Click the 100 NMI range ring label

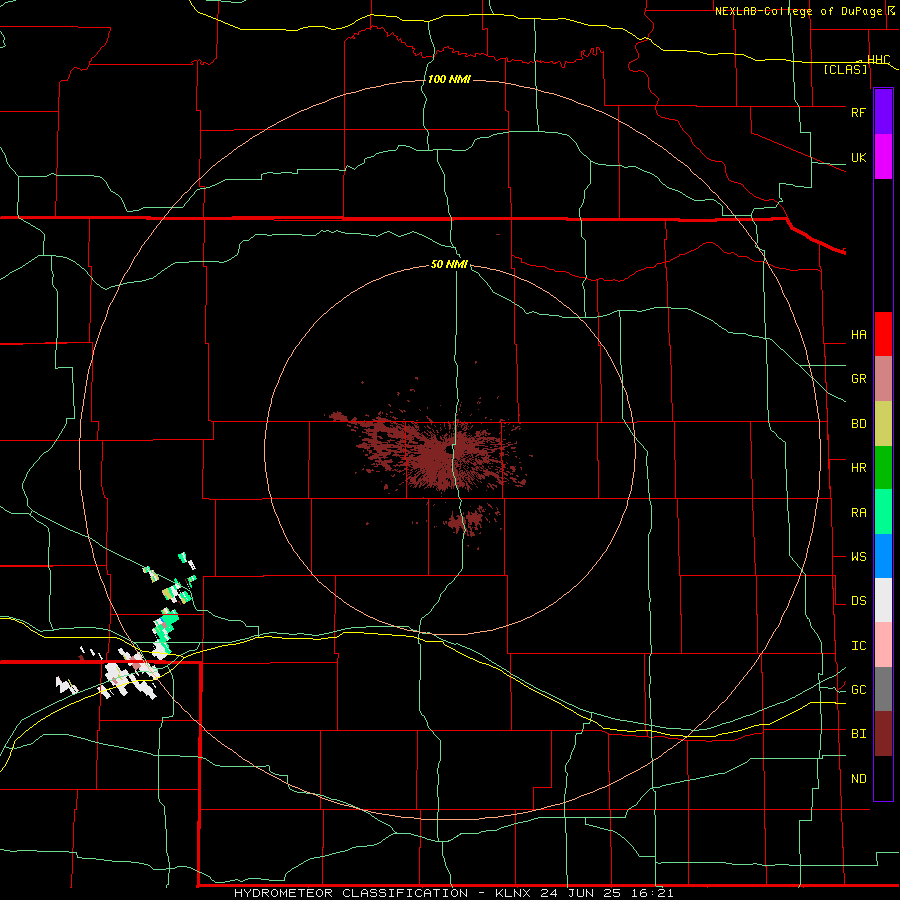(449, 79)
